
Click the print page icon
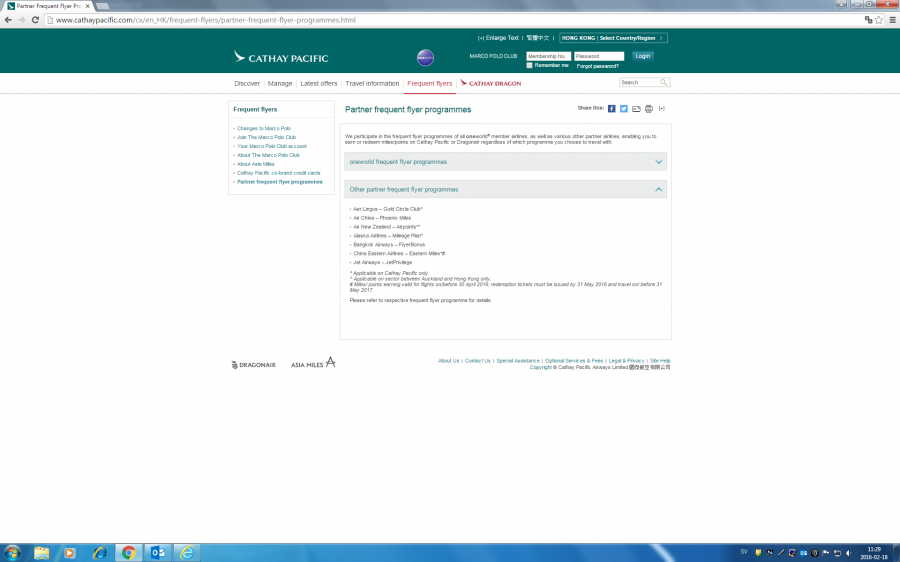(x=648, y=108)
